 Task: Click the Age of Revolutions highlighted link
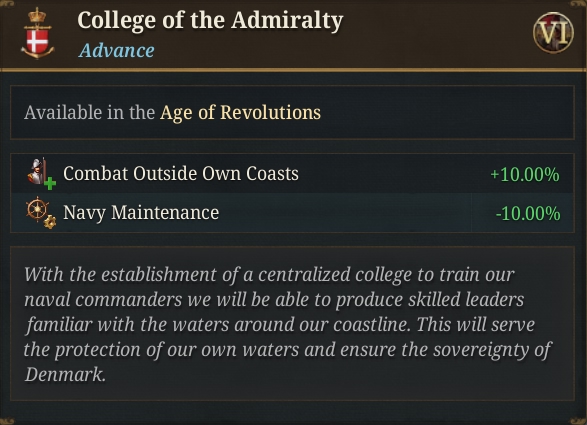click(x=240, y=112)
